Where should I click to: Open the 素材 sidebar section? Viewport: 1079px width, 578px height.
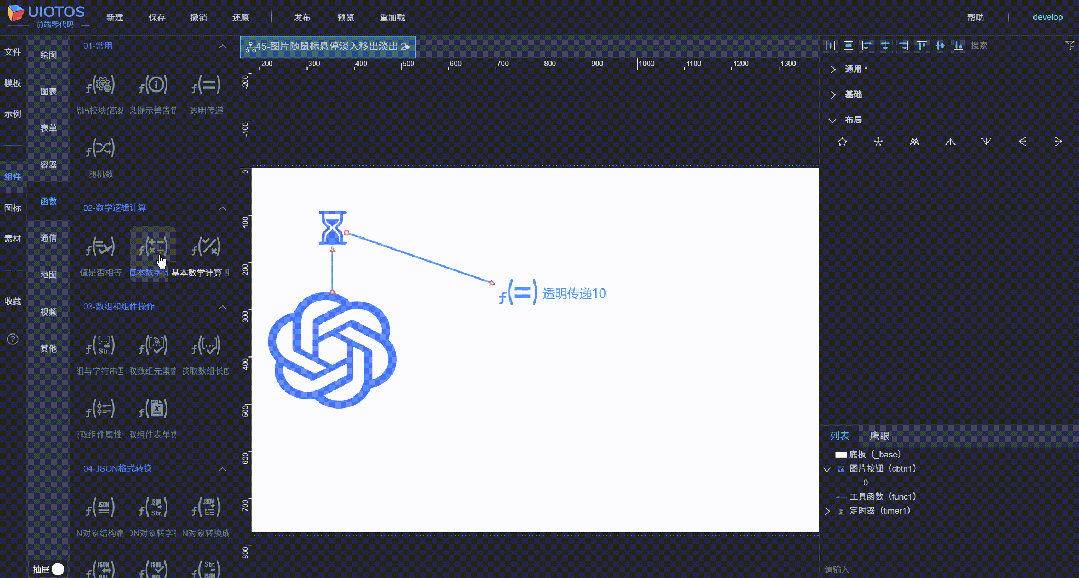[12, 239]
